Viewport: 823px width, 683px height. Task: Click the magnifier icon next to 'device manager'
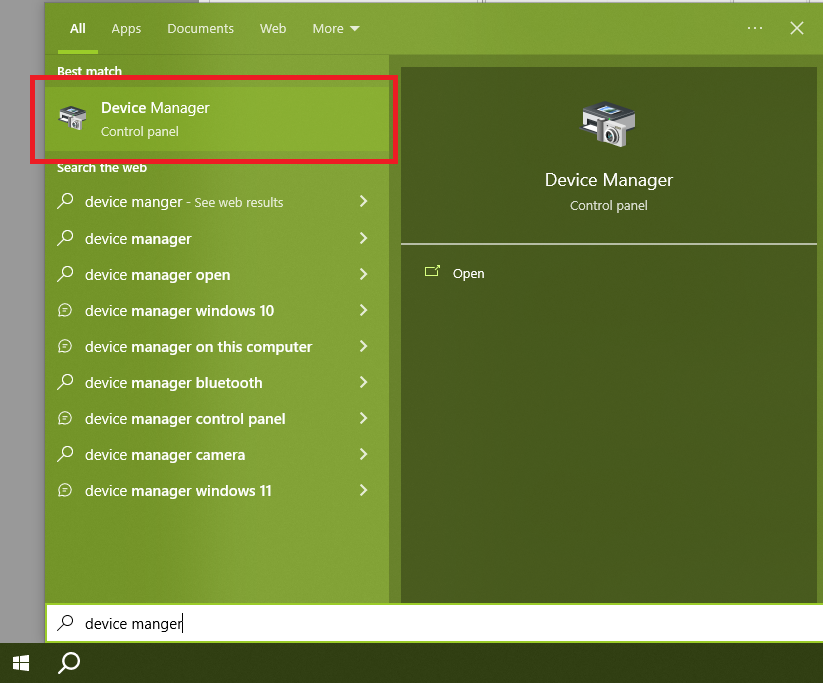[66, 238]
